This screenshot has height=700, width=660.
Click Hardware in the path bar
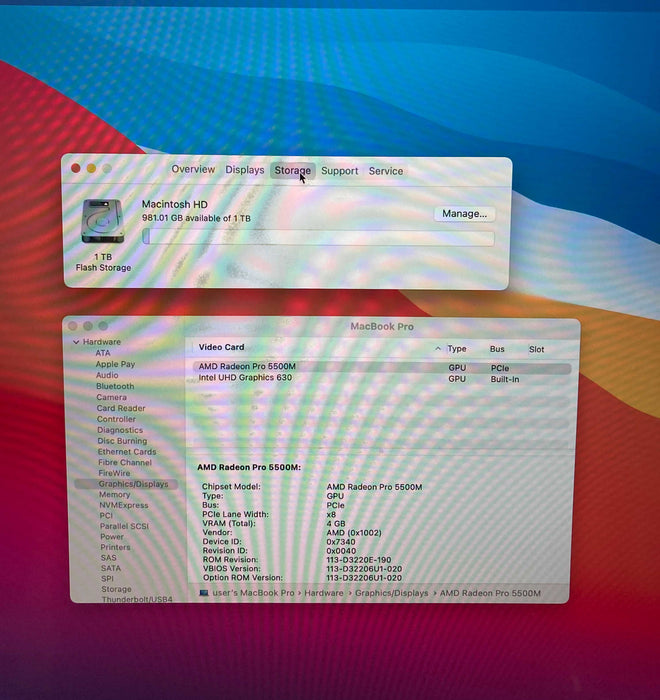coord(324,593)
